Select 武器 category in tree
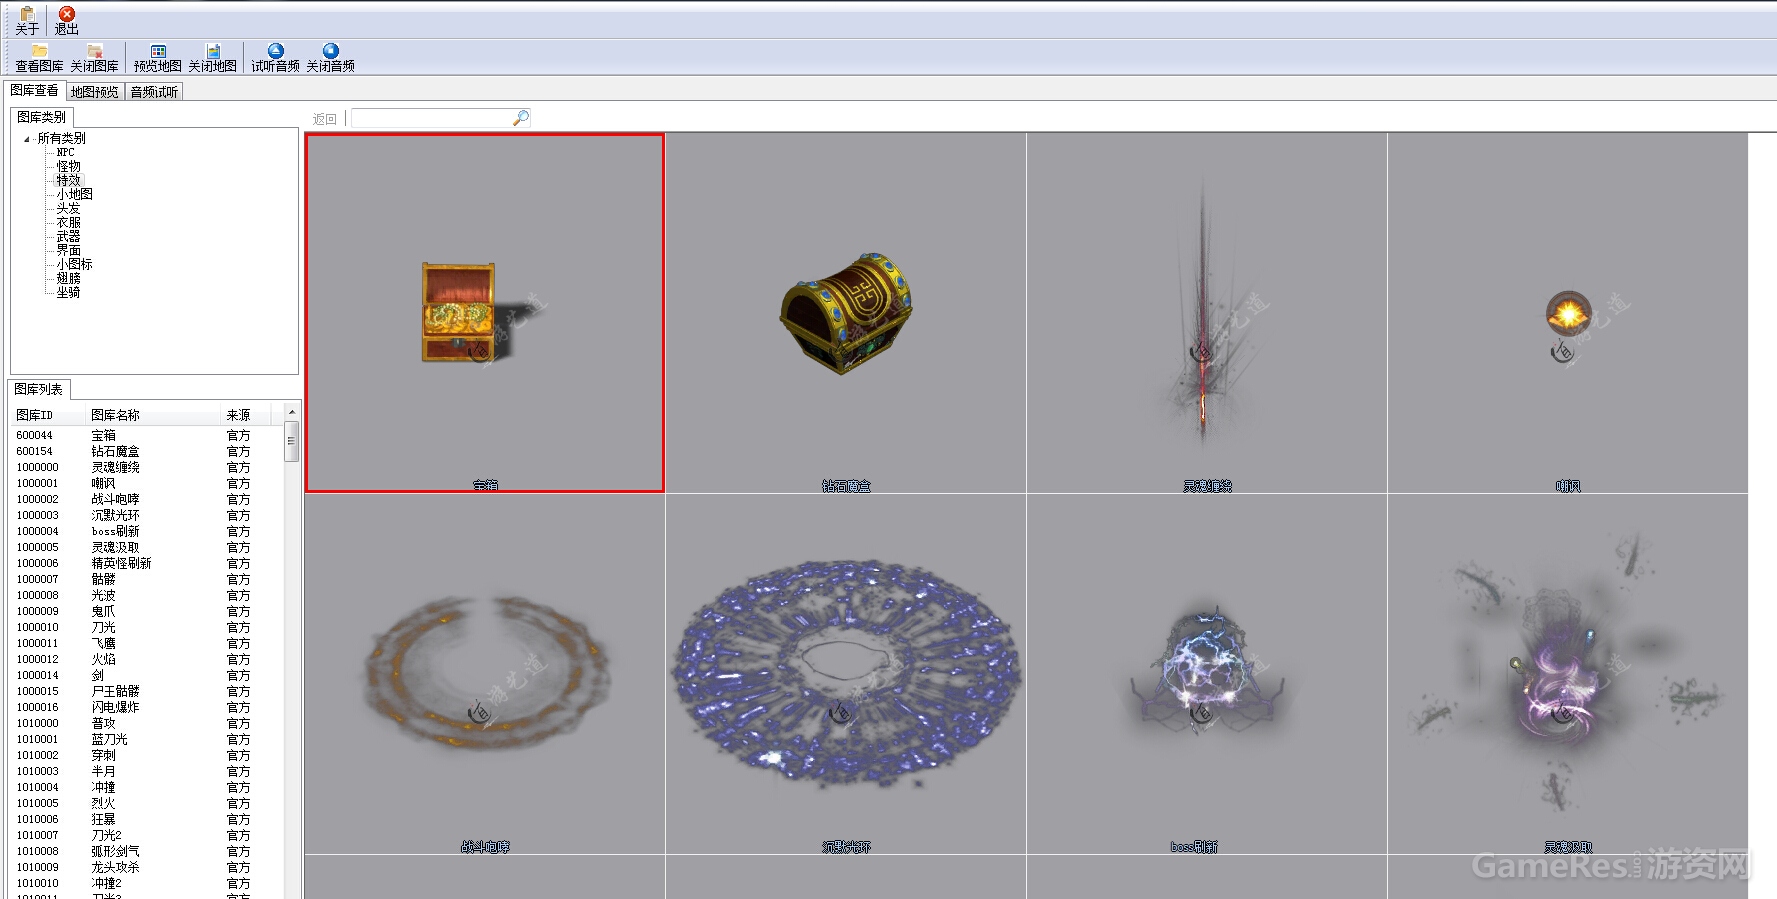1777x899 pixels. [x=68, y=236]
